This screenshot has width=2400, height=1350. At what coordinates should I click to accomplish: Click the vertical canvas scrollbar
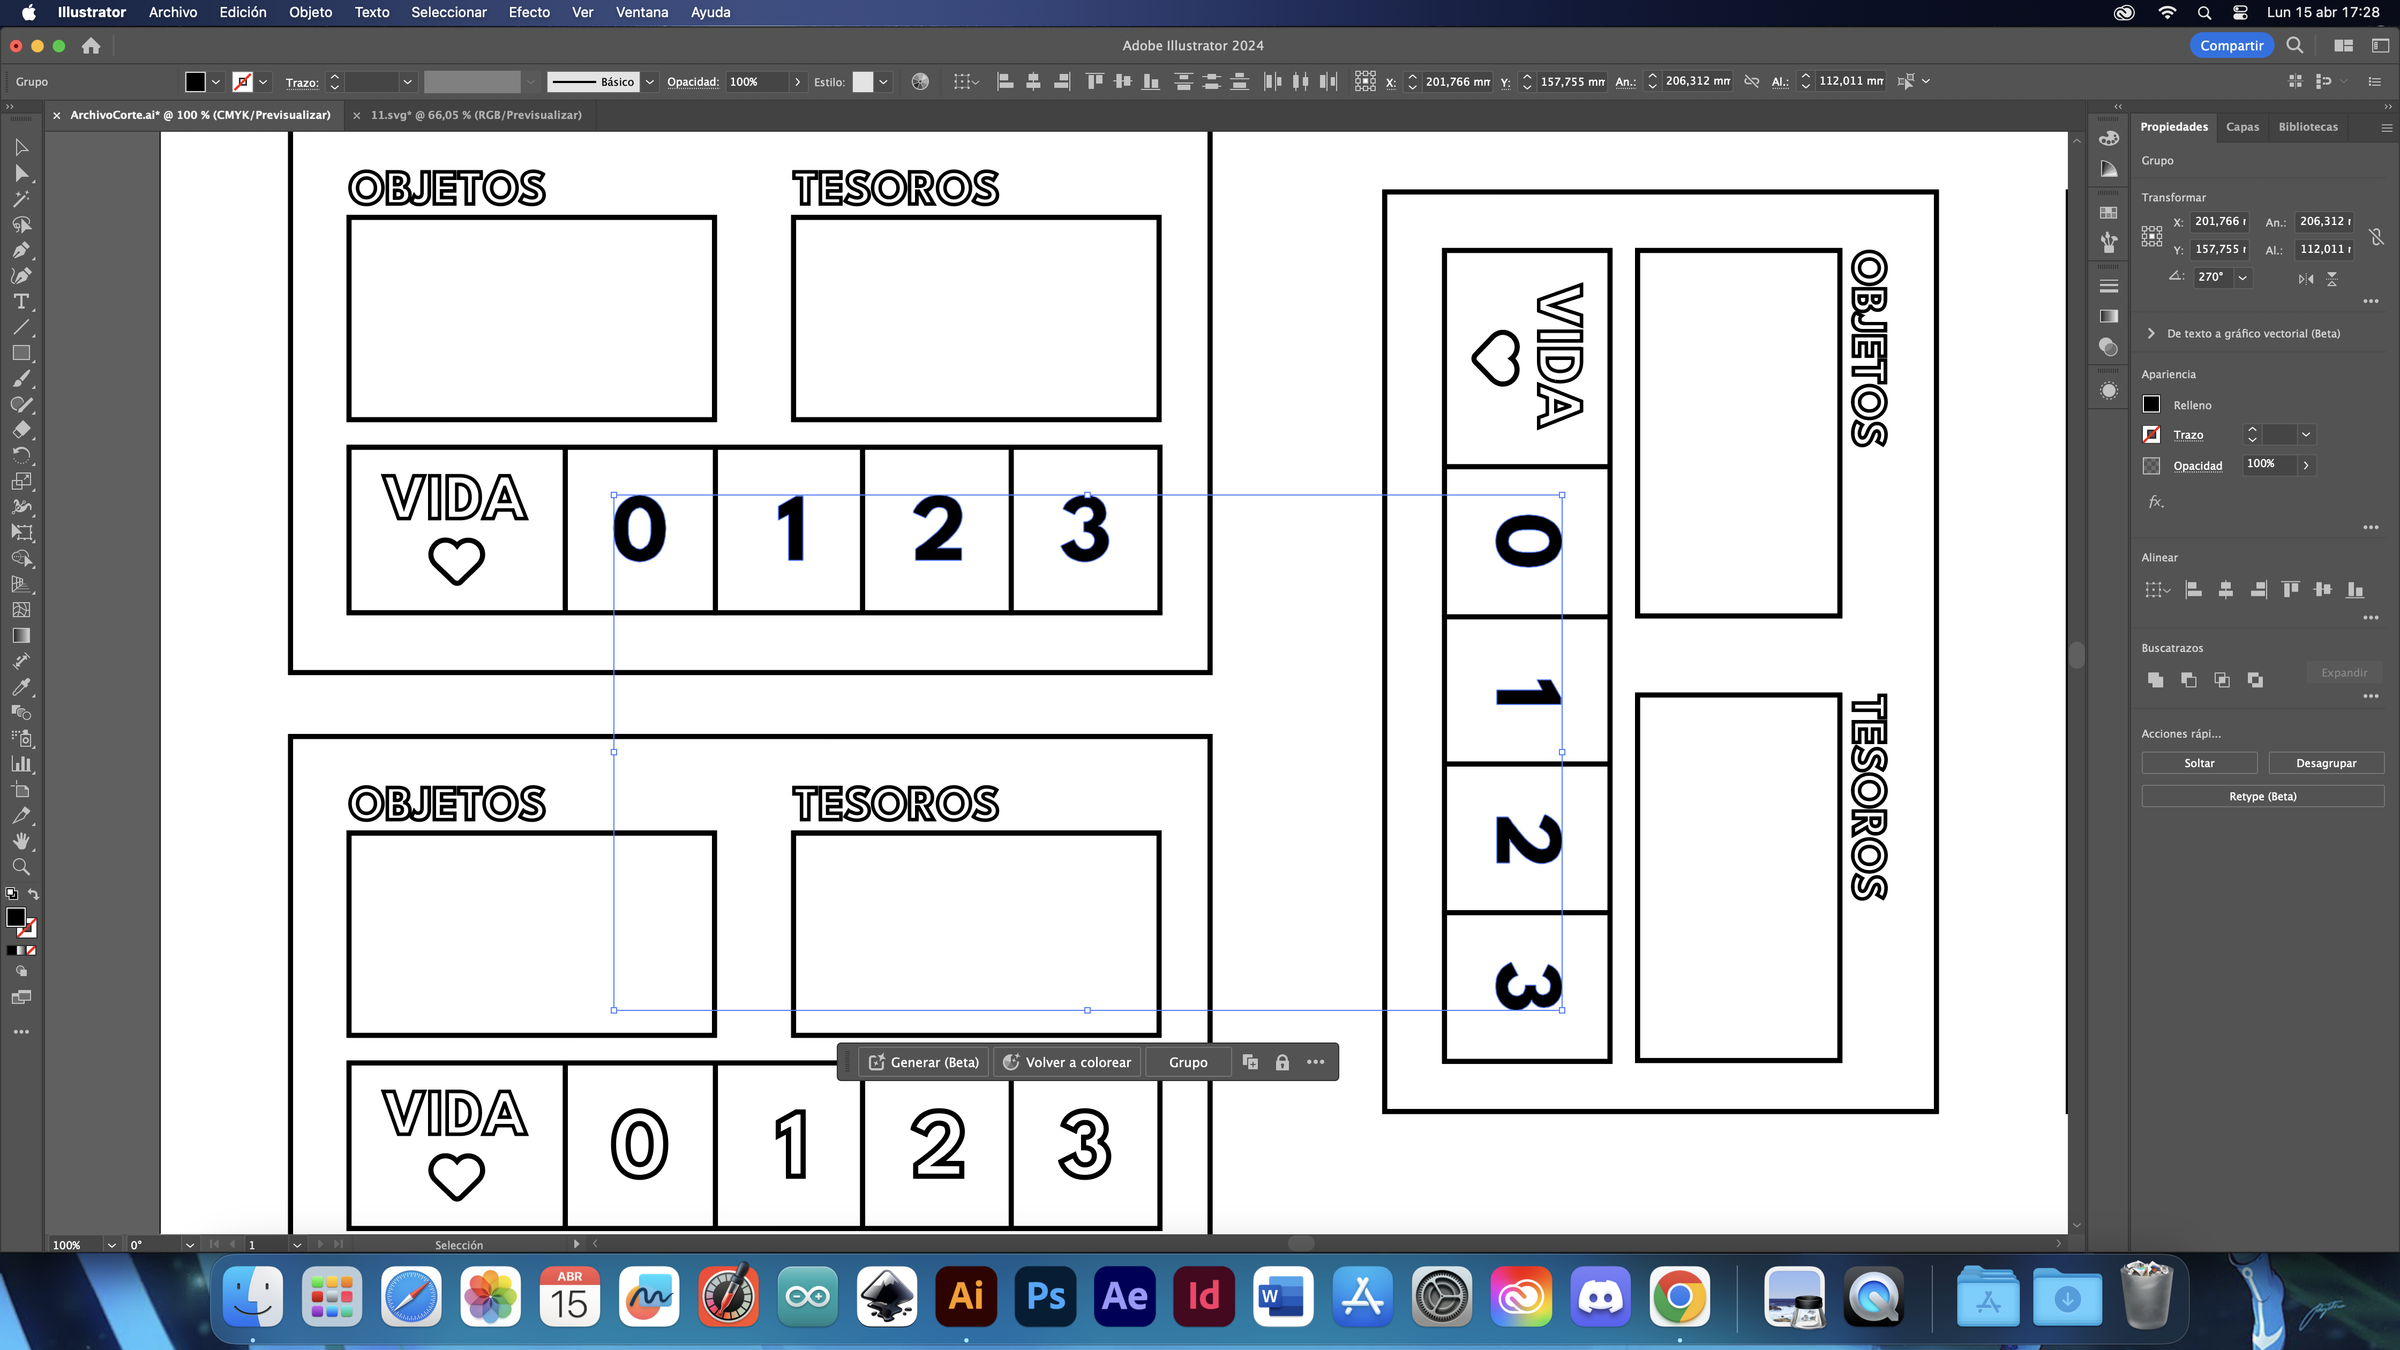(x=2076, y=656)
